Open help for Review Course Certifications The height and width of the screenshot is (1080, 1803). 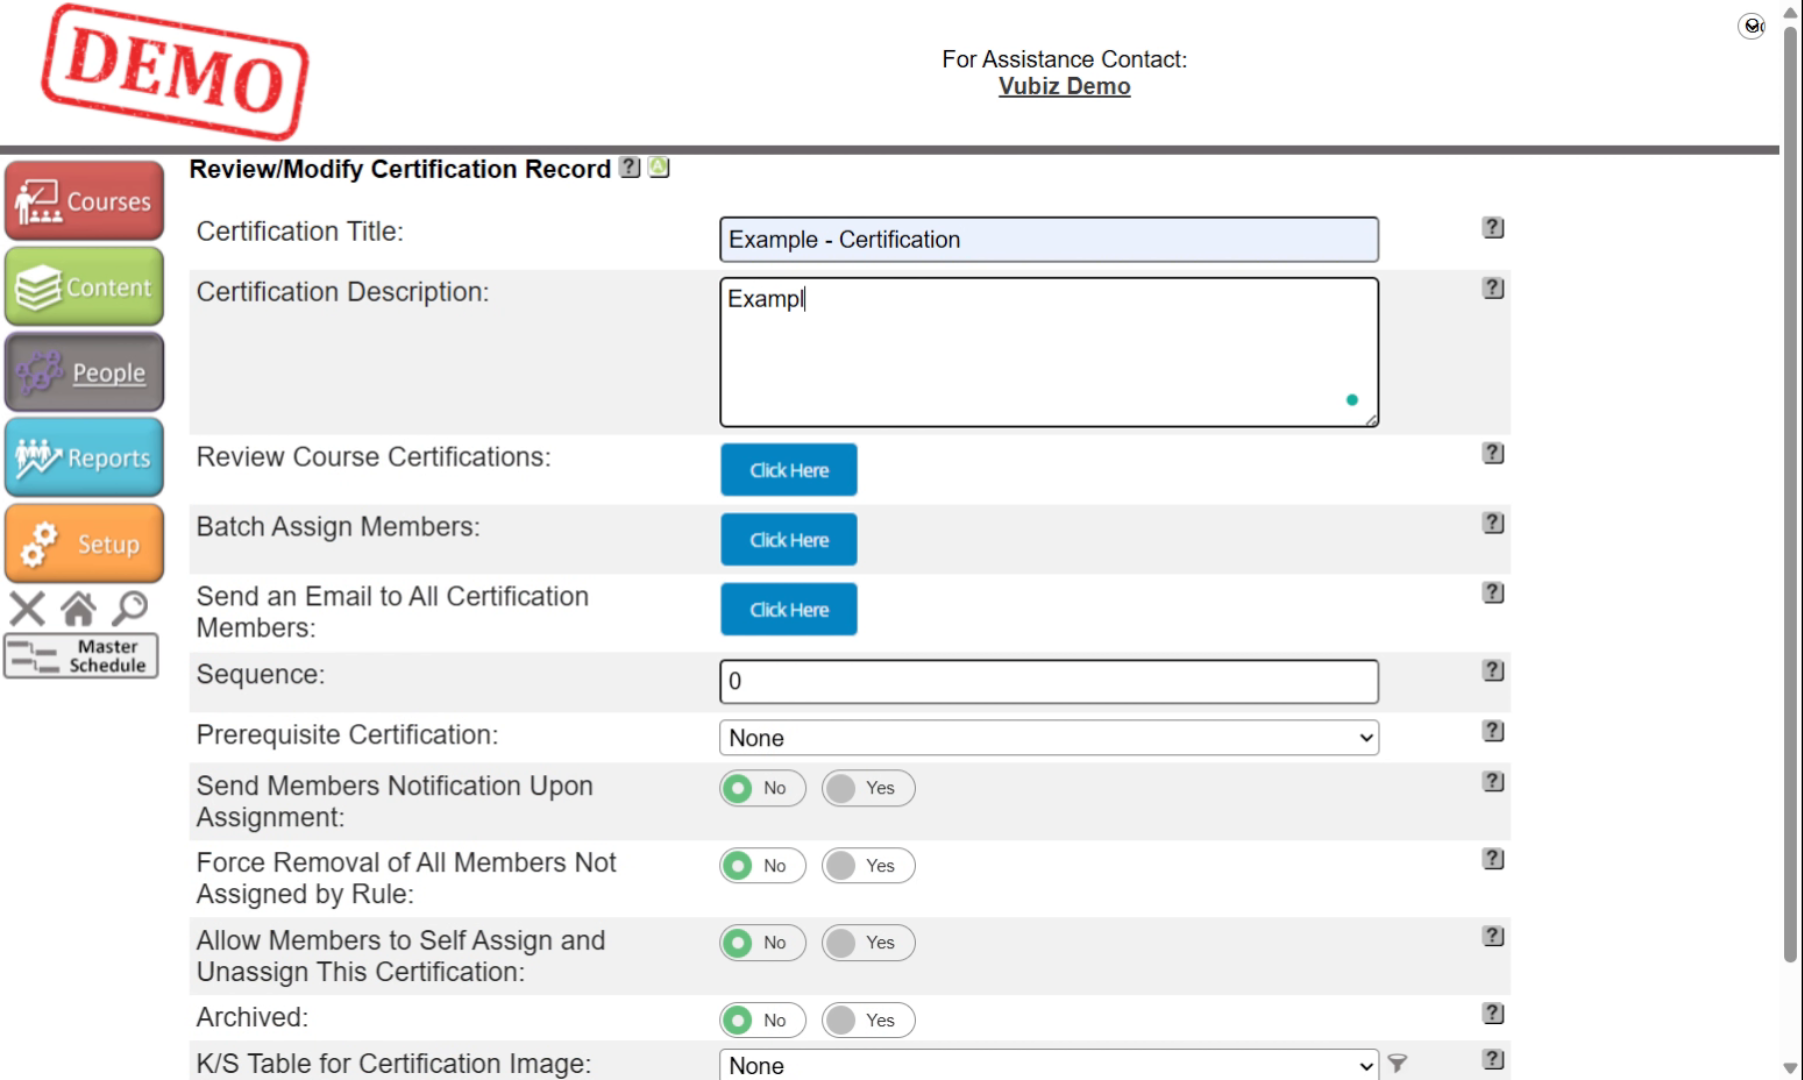coord(1493,453)
